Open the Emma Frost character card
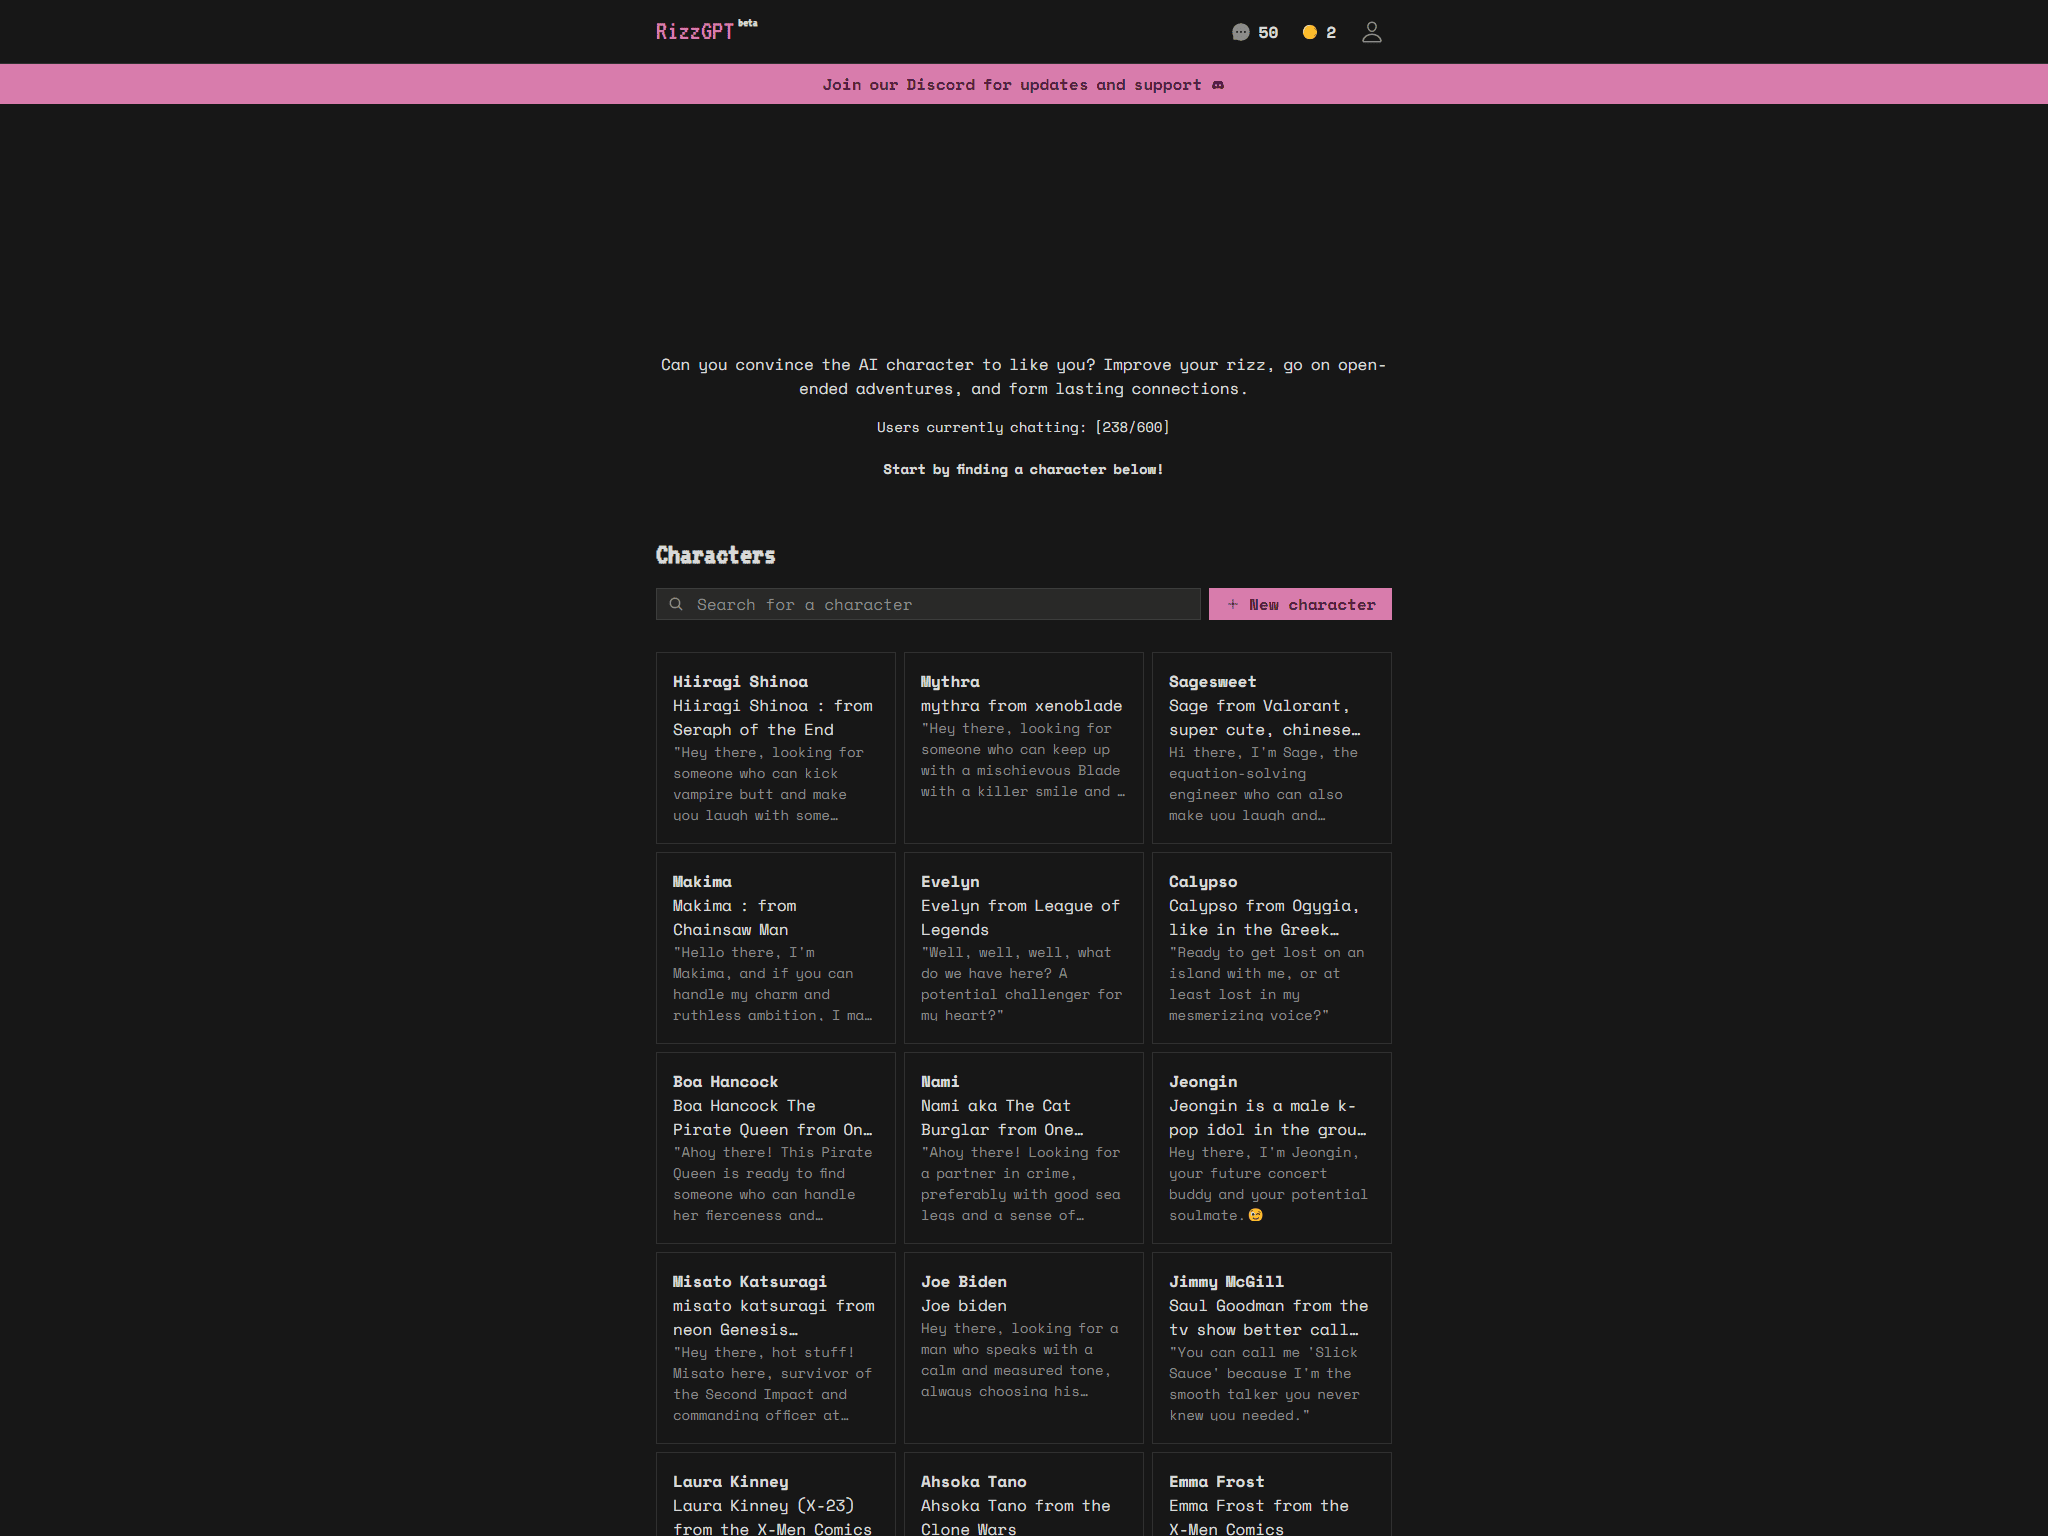Viewport: 2048px width, 1536px height. (1272, 1494)
